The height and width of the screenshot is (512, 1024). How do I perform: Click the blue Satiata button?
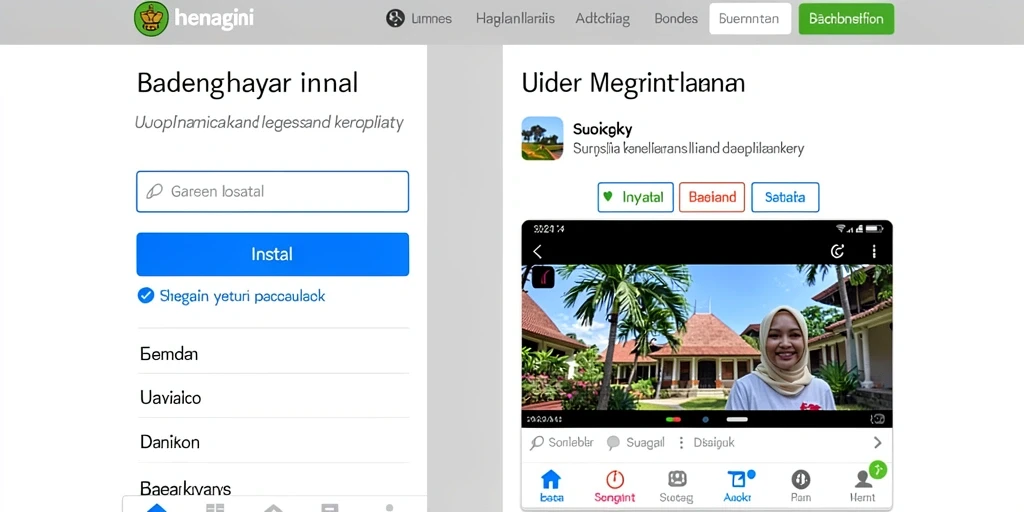pos(785,197)
